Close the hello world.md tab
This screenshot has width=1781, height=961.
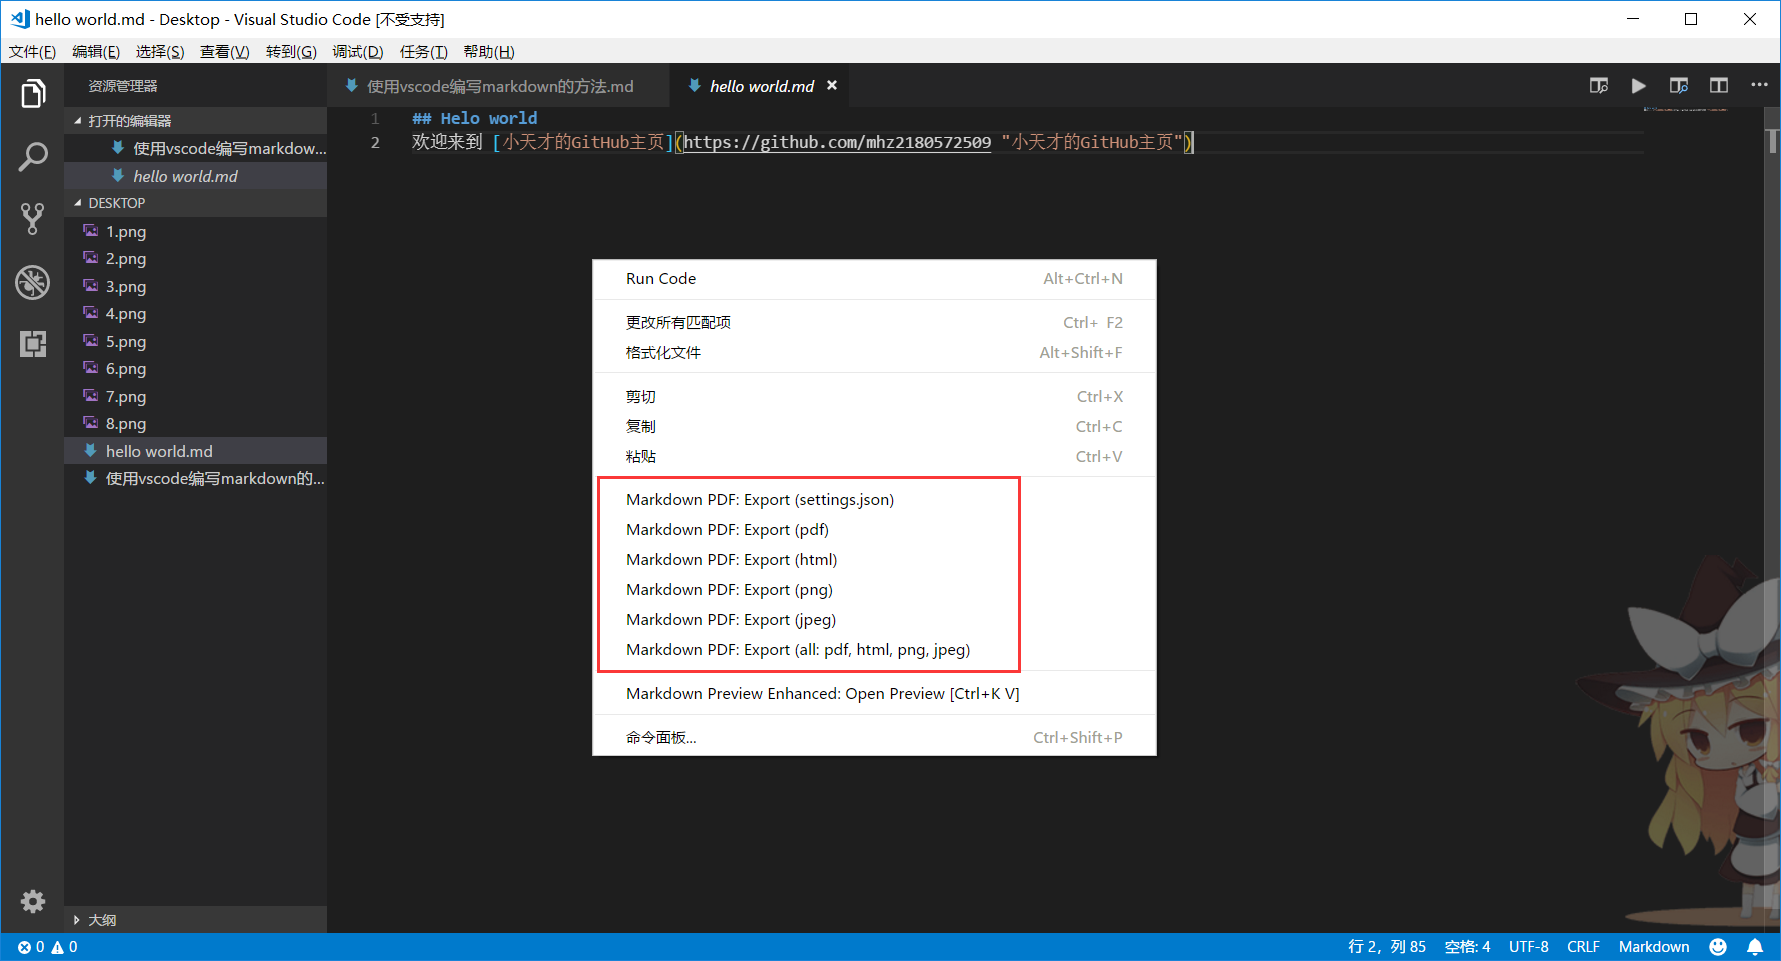coord(831,86)
